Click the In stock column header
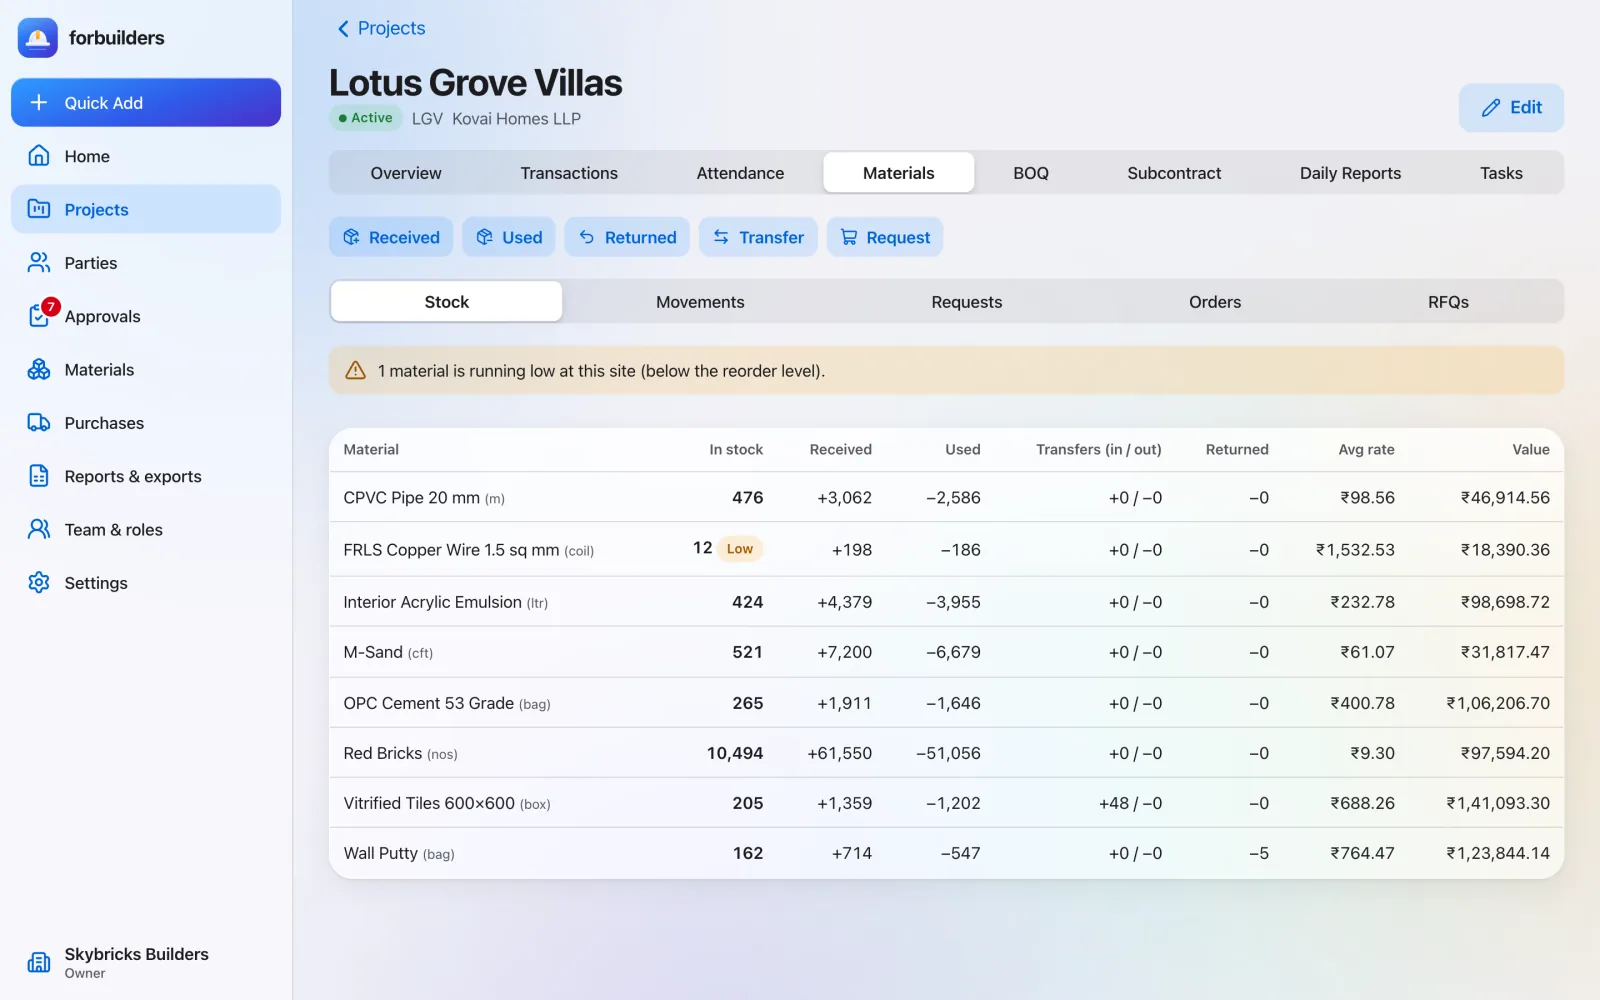 tap(736, 450)
